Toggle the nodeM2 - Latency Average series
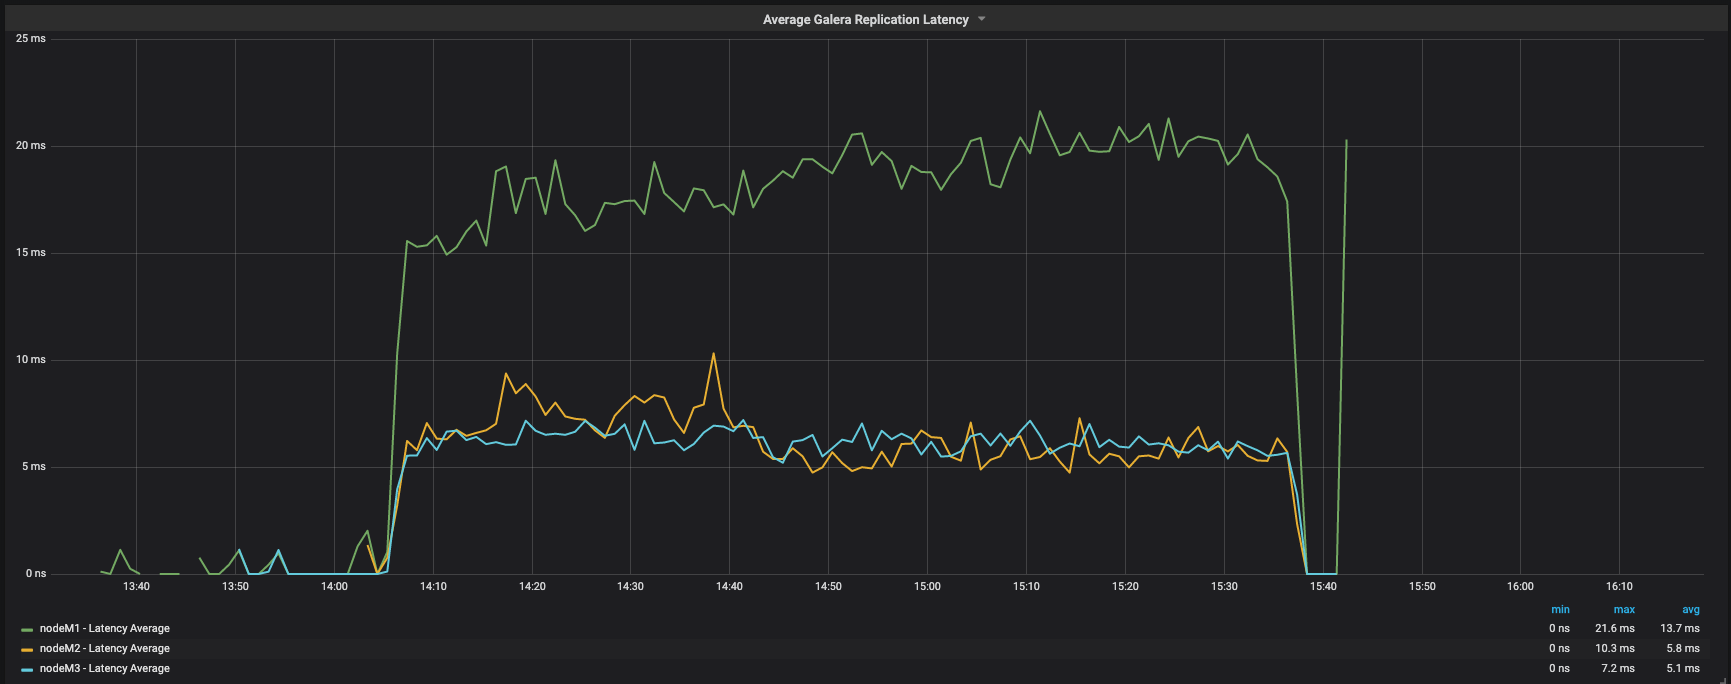The image size is (1731, 684). point(104,649)
